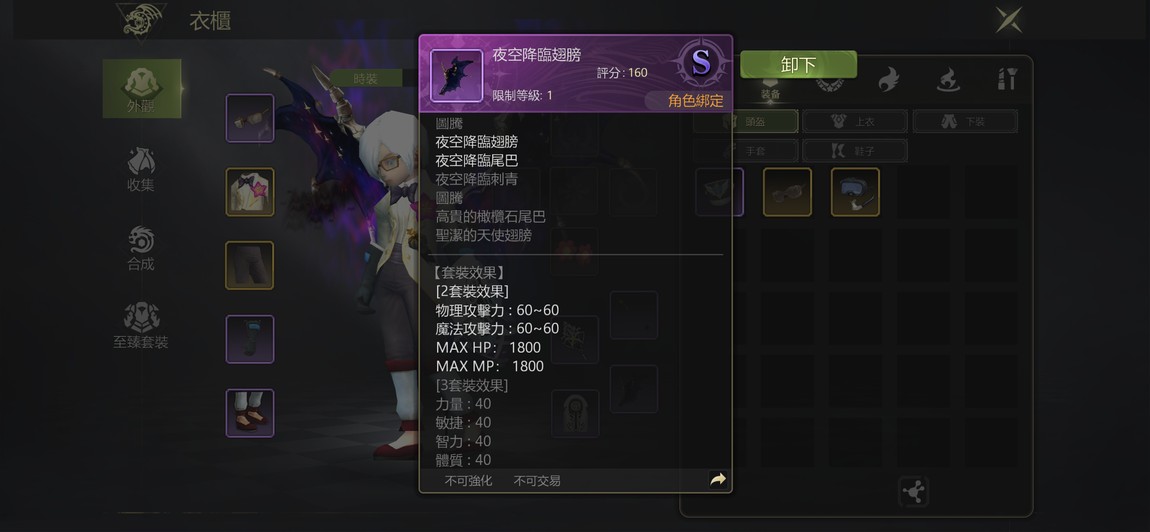
Task: Select the equipped glasses slot thumbnail
Action: pos(250,118)
